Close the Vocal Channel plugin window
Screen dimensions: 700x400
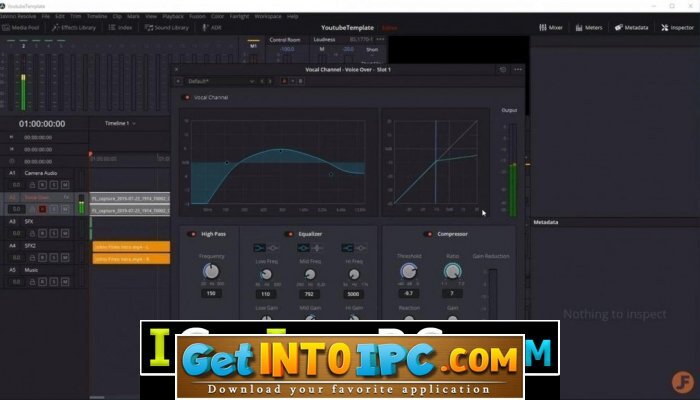176,70
